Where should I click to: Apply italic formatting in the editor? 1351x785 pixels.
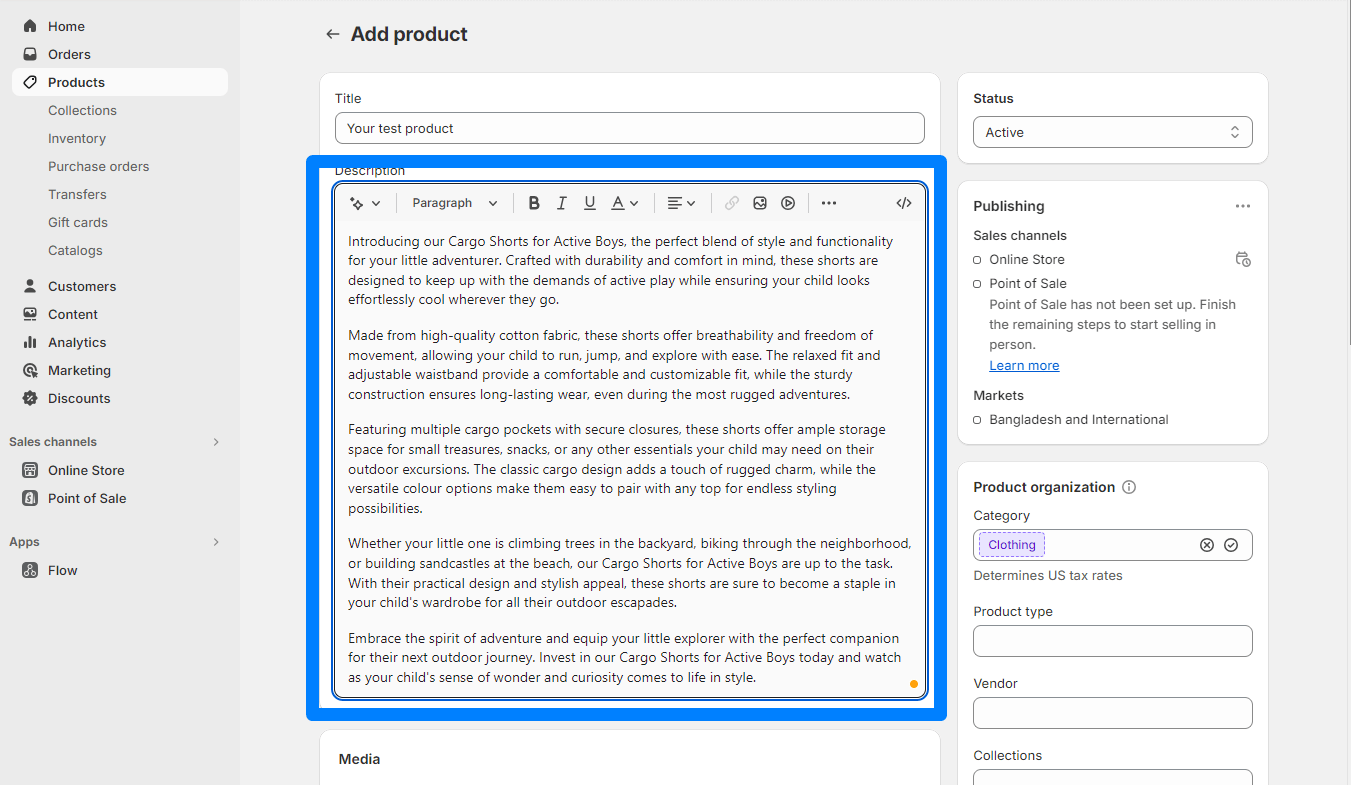562,203
